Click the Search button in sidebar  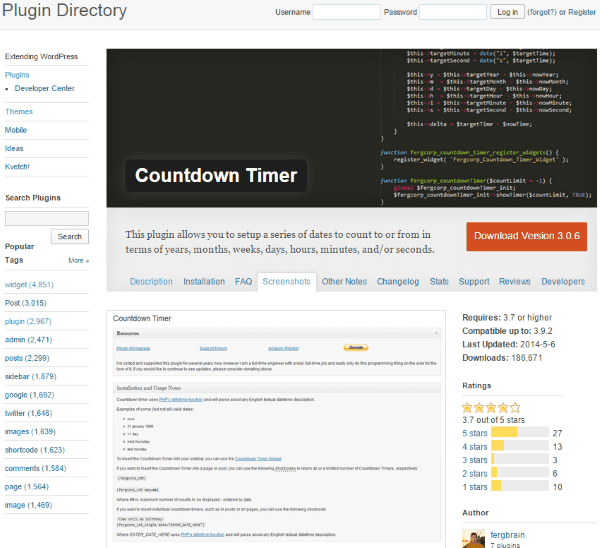click(x=69, y=237)
